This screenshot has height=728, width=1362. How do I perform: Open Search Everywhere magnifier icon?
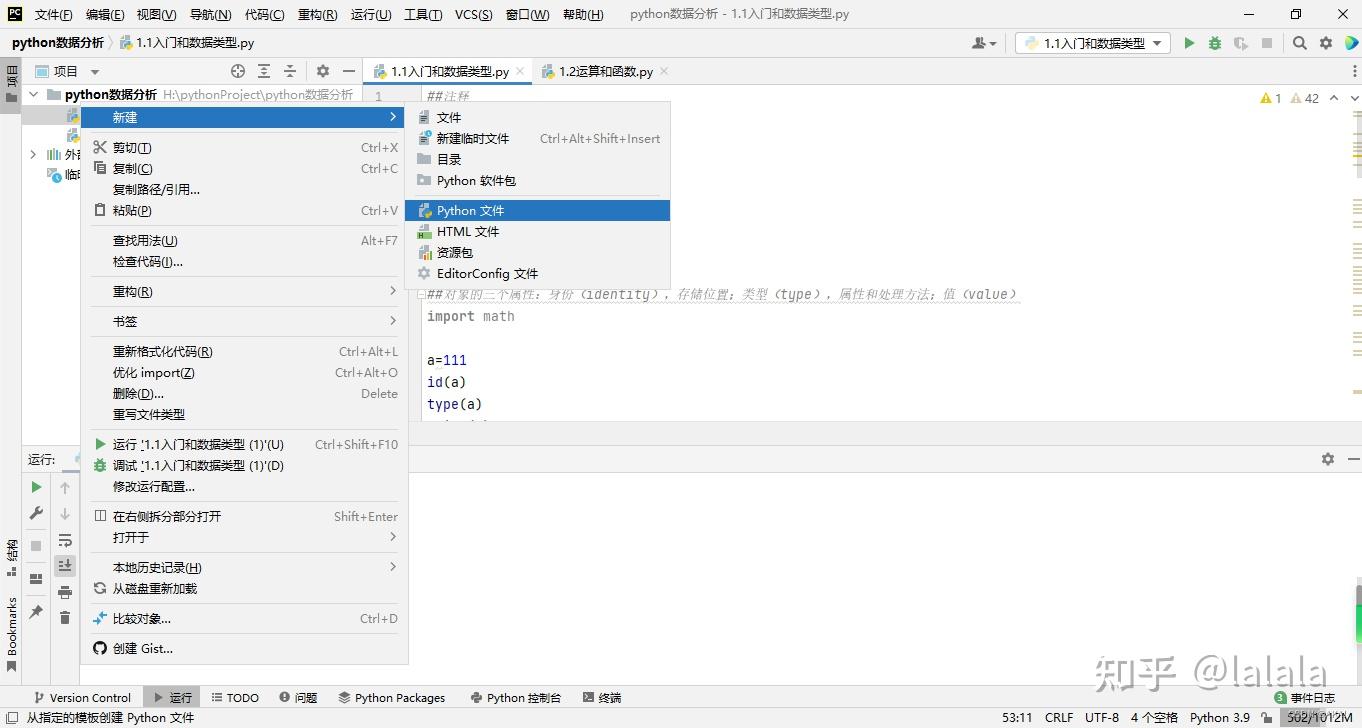[x=1299, y=43]
